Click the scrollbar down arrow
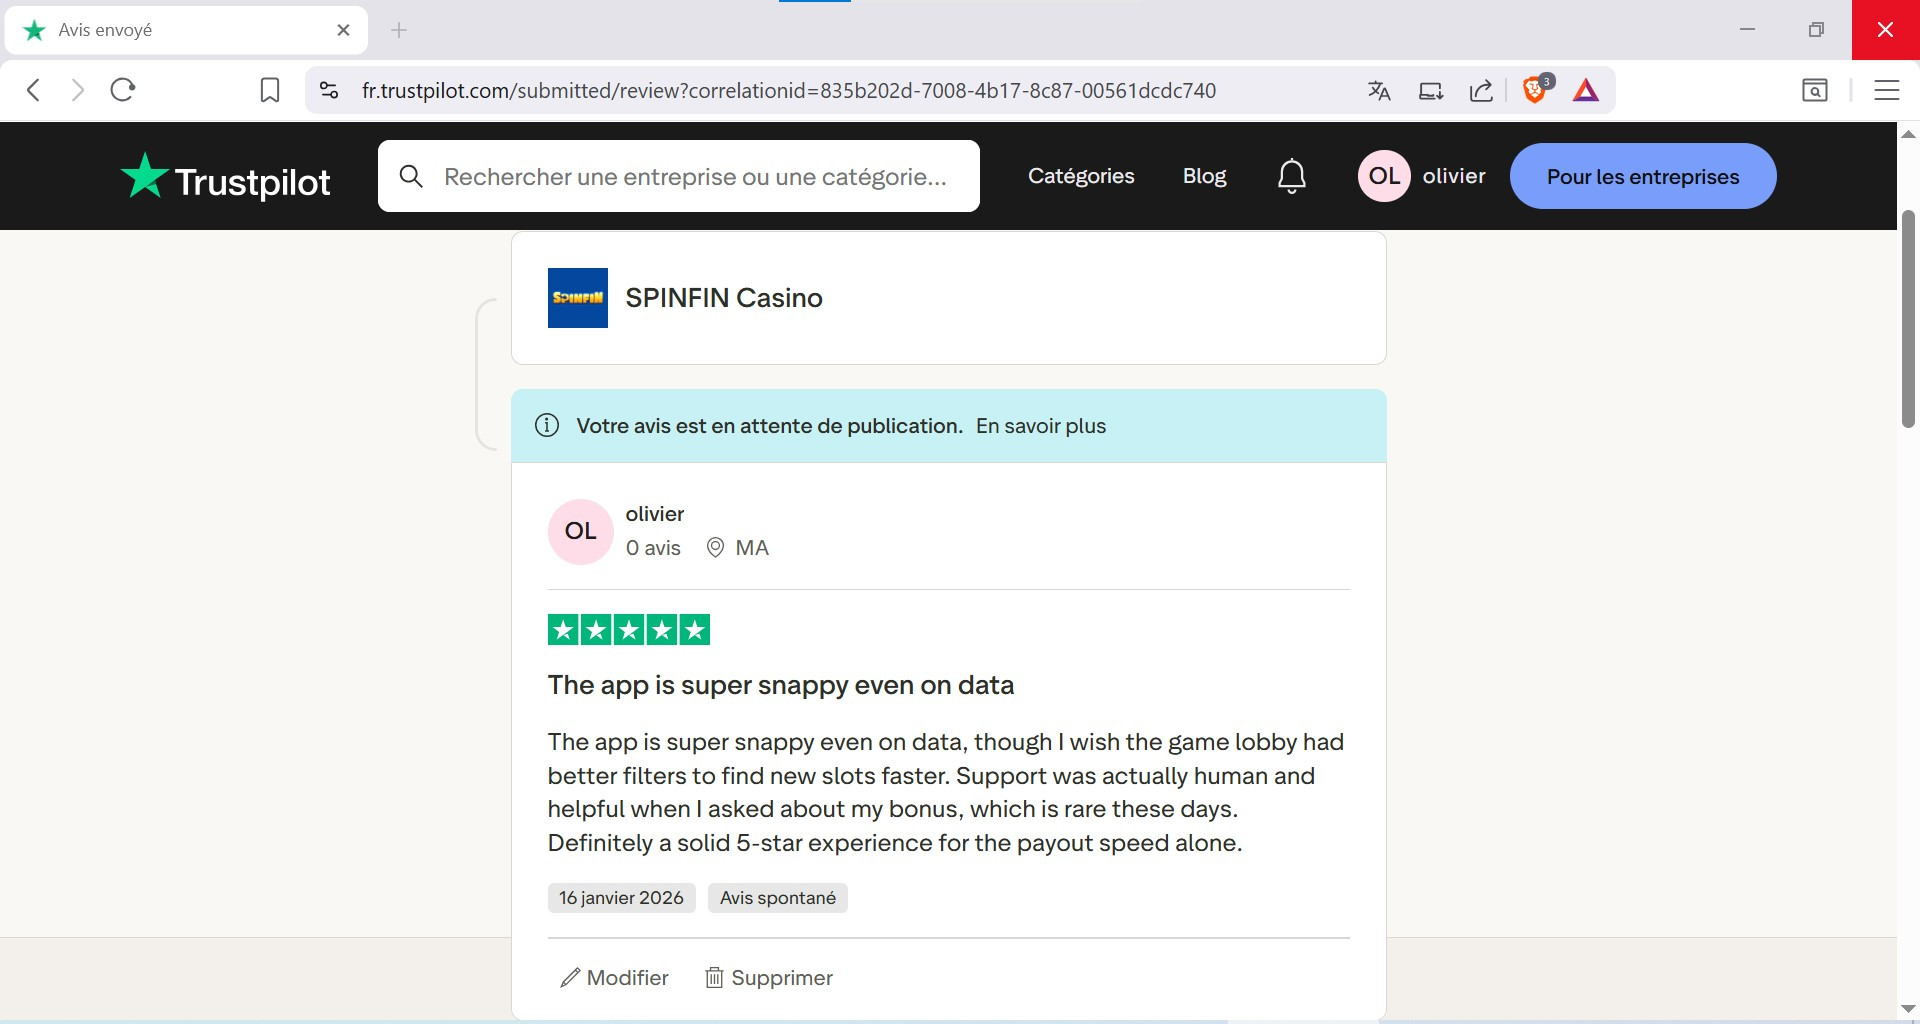This screenshot has width=1920, height=1024. click(x=1908, y=1008)
